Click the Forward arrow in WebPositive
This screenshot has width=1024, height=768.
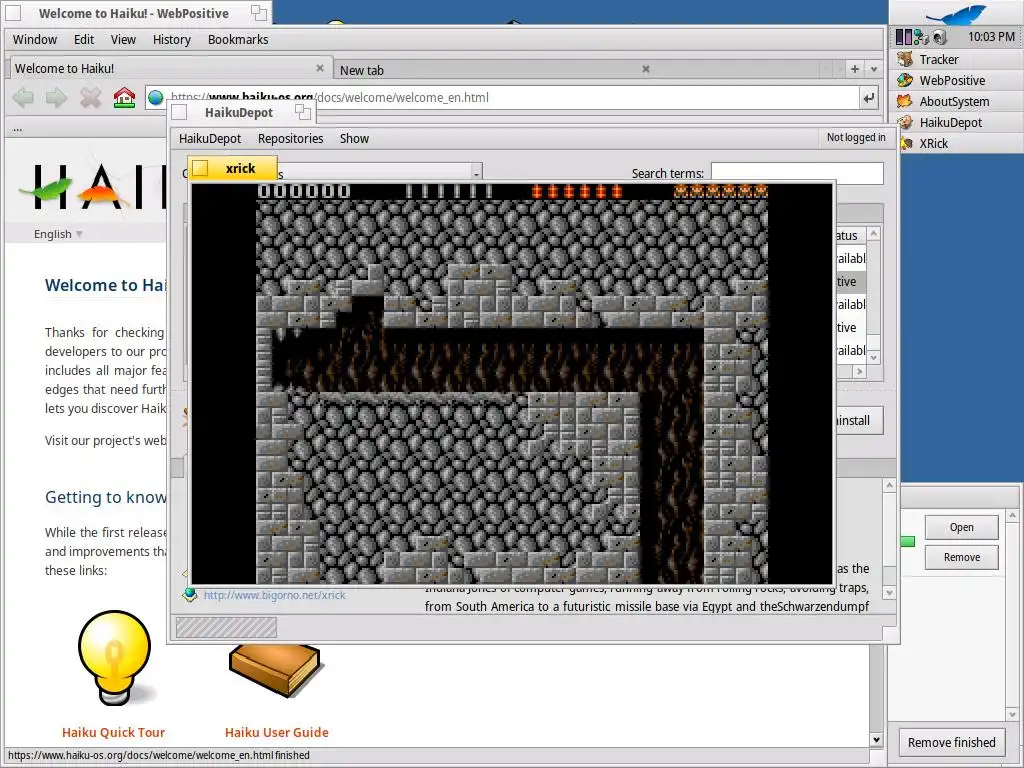click(x=56, y=98)
